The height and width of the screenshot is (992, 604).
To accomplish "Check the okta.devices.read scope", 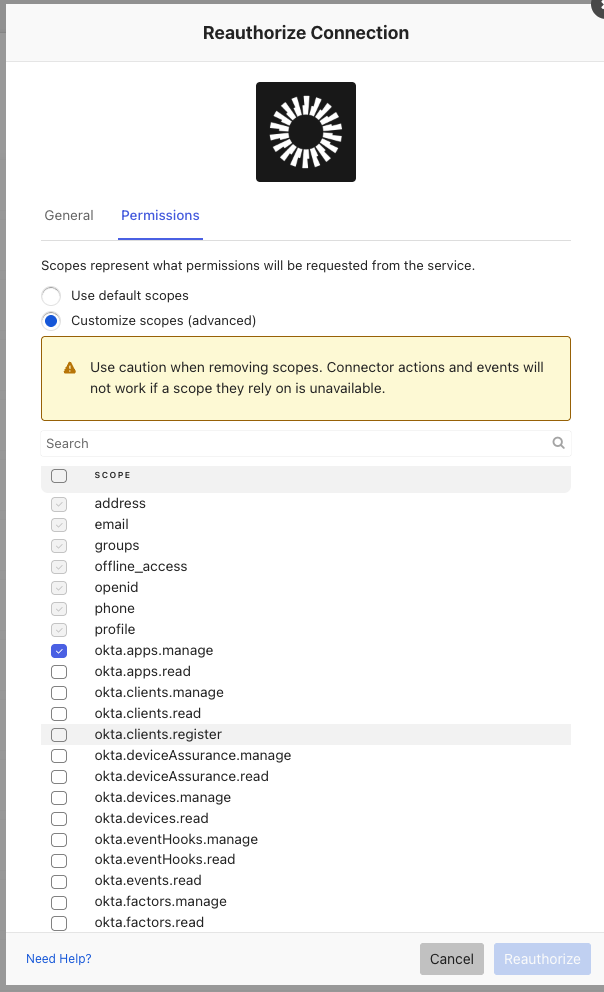I will click(59, 818).
